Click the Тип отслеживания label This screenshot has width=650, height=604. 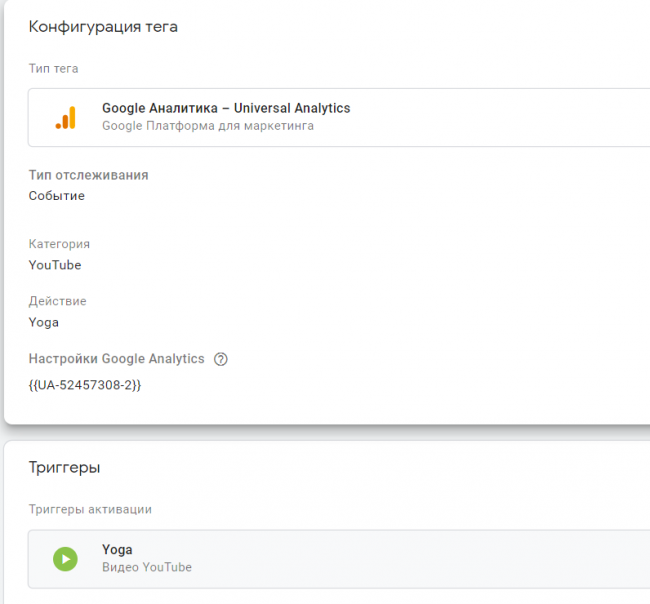88,175
